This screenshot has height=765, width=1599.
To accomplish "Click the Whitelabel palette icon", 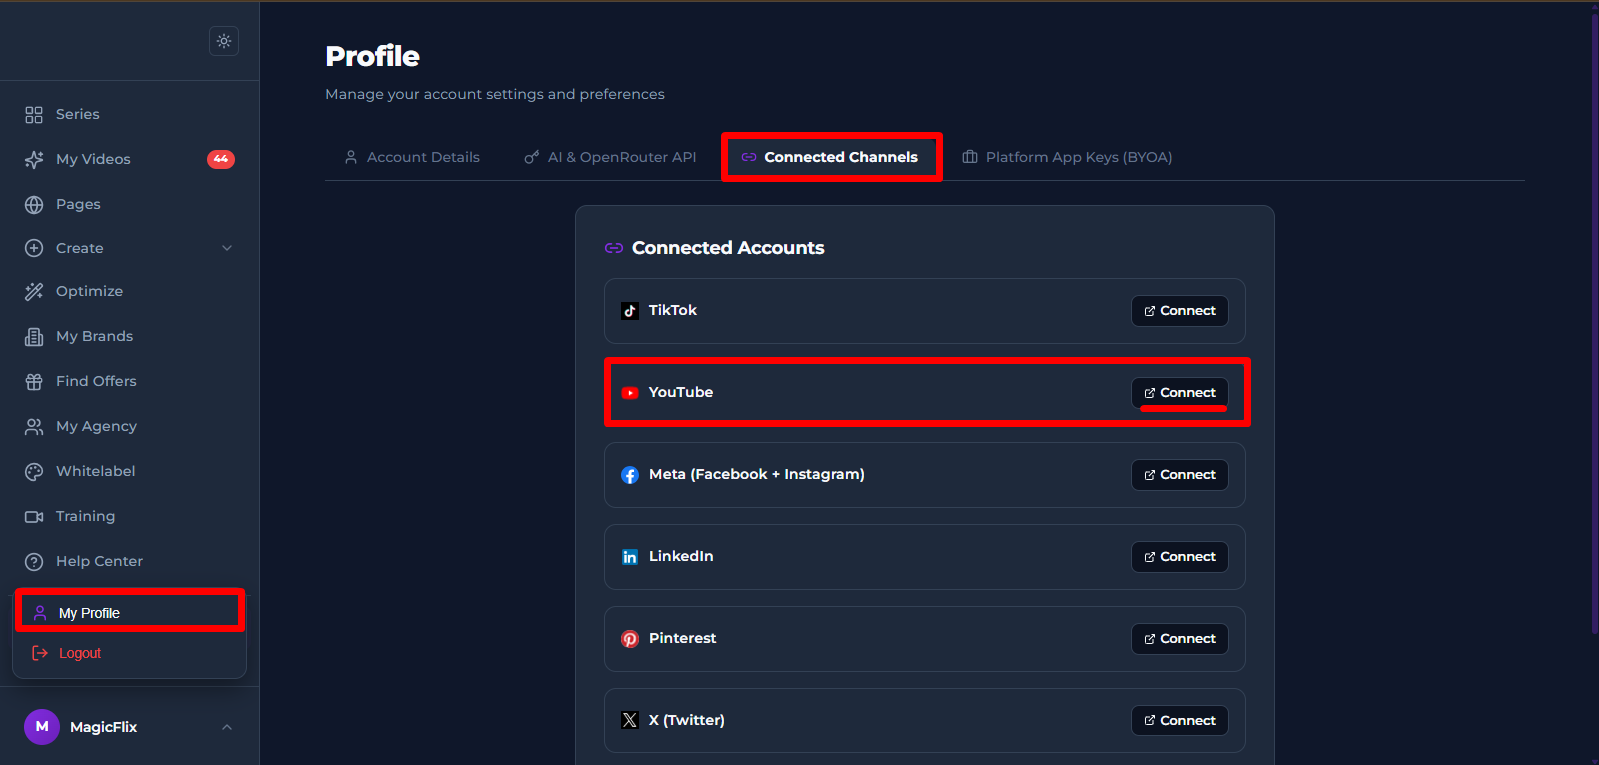I will (34, 472).
